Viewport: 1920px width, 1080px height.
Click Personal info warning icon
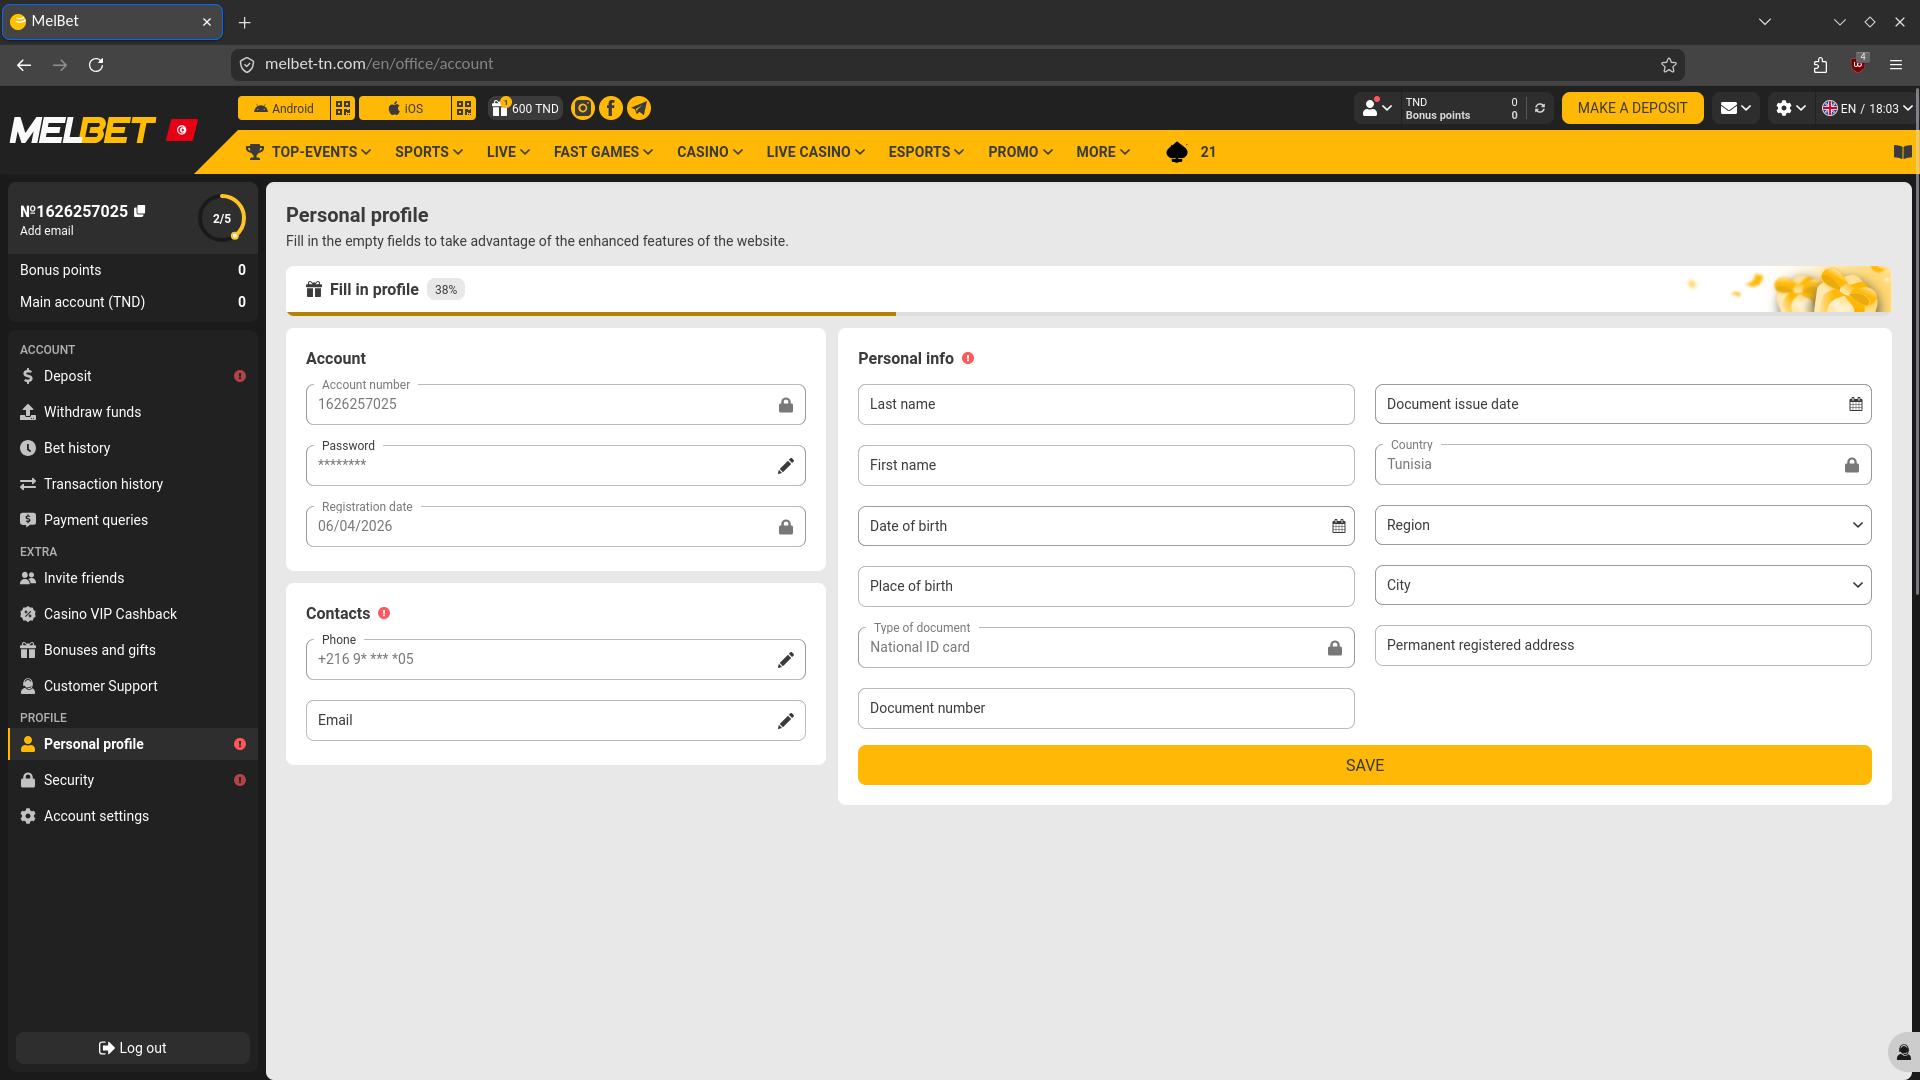968,358
